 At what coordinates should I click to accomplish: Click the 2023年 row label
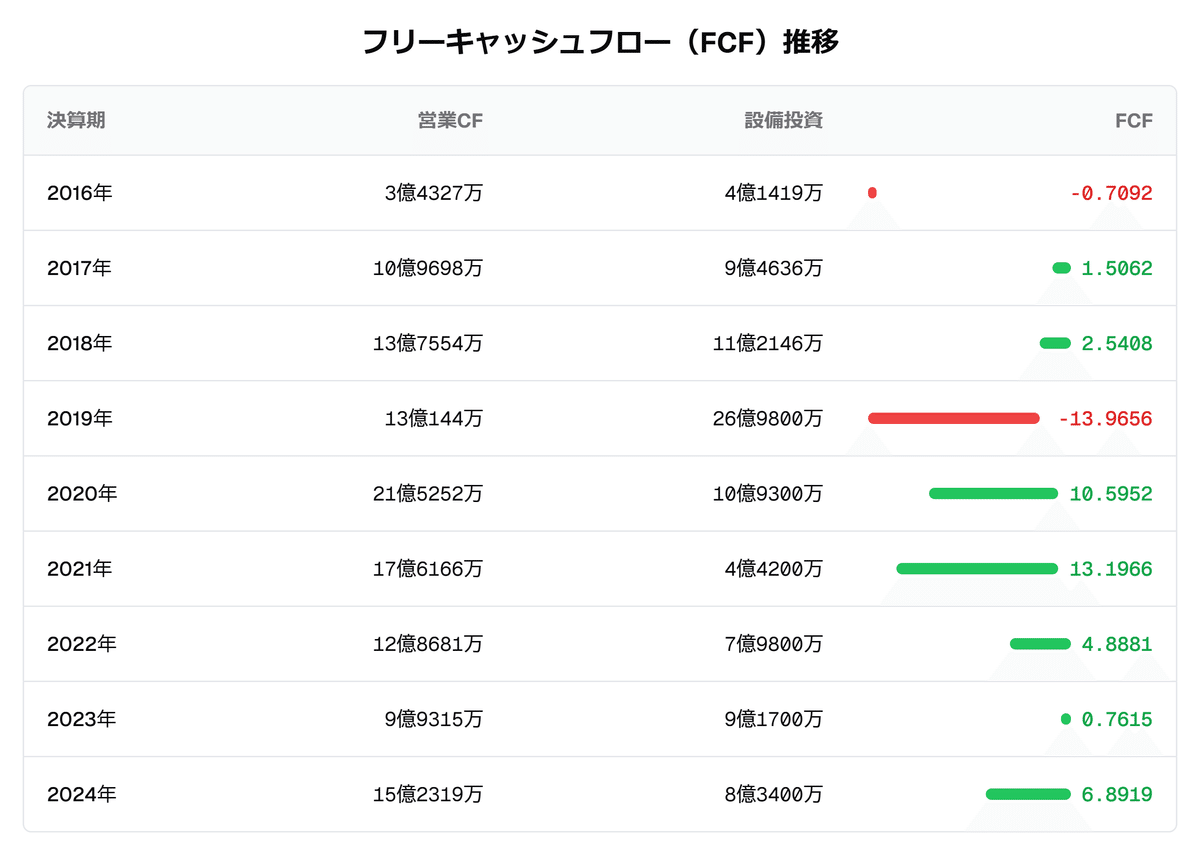[x=81, y=720]
